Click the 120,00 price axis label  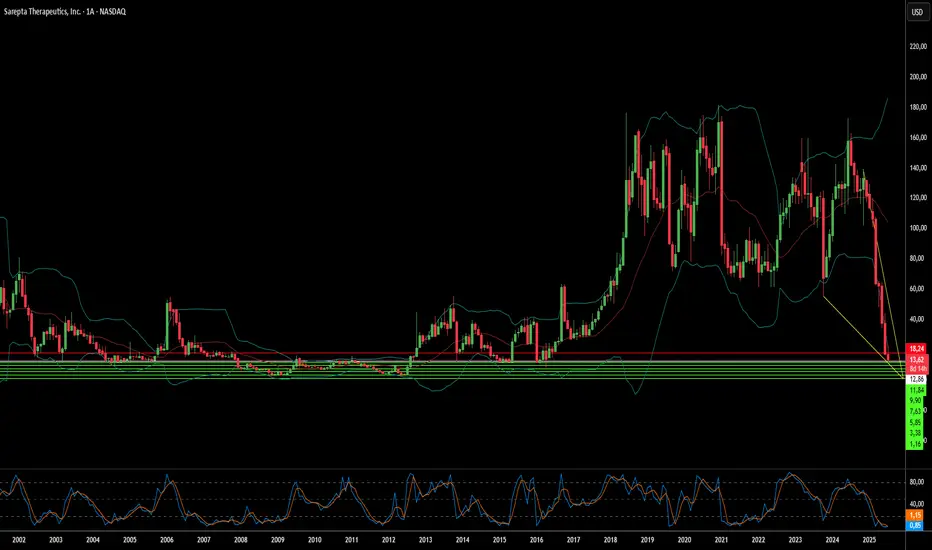click(918, 197)
